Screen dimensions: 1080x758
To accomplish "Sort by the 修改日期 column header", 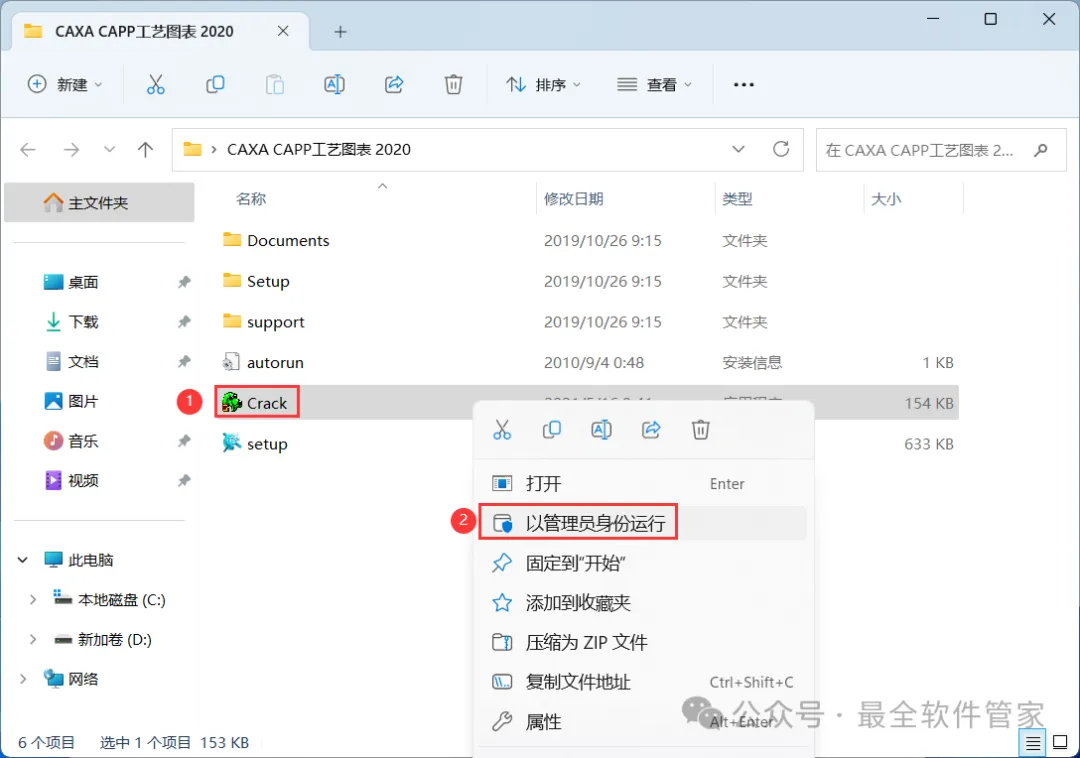I will [x=574, y=199].
